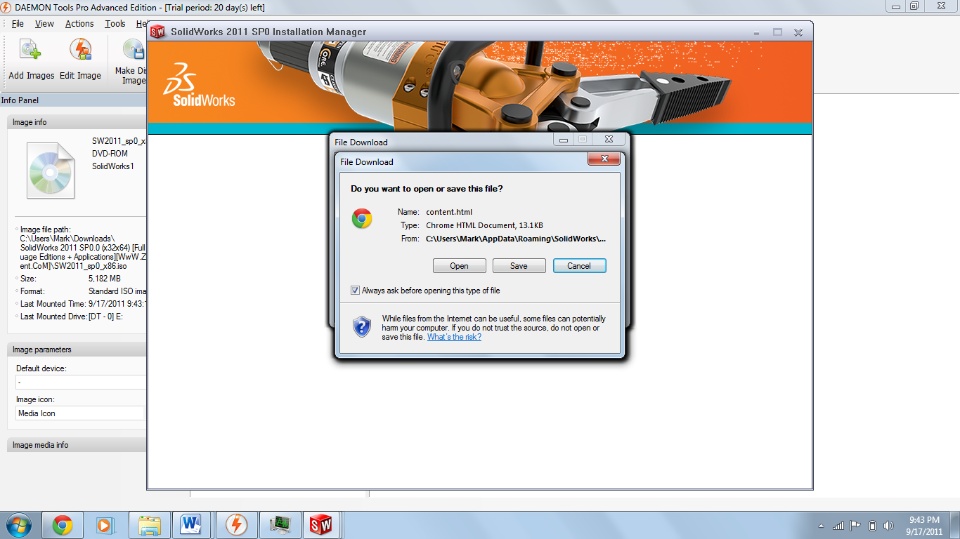Show hidden system tray icons
Screen dimensions: 960x539
point(821,526)
